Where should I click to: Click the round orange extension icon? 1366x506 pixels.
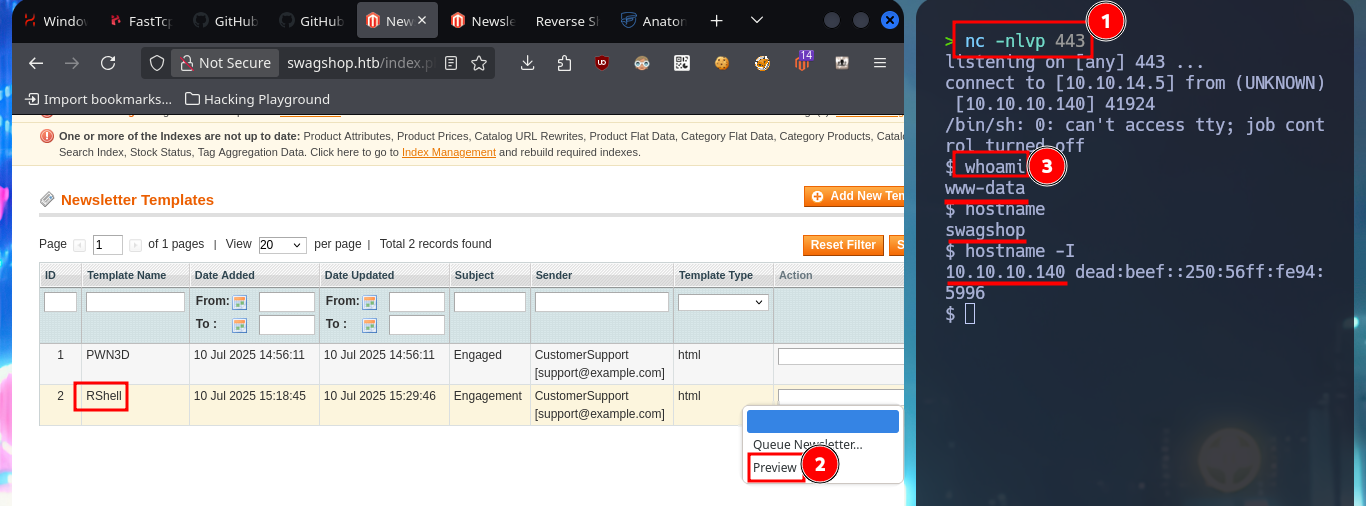tap(762, 63)
